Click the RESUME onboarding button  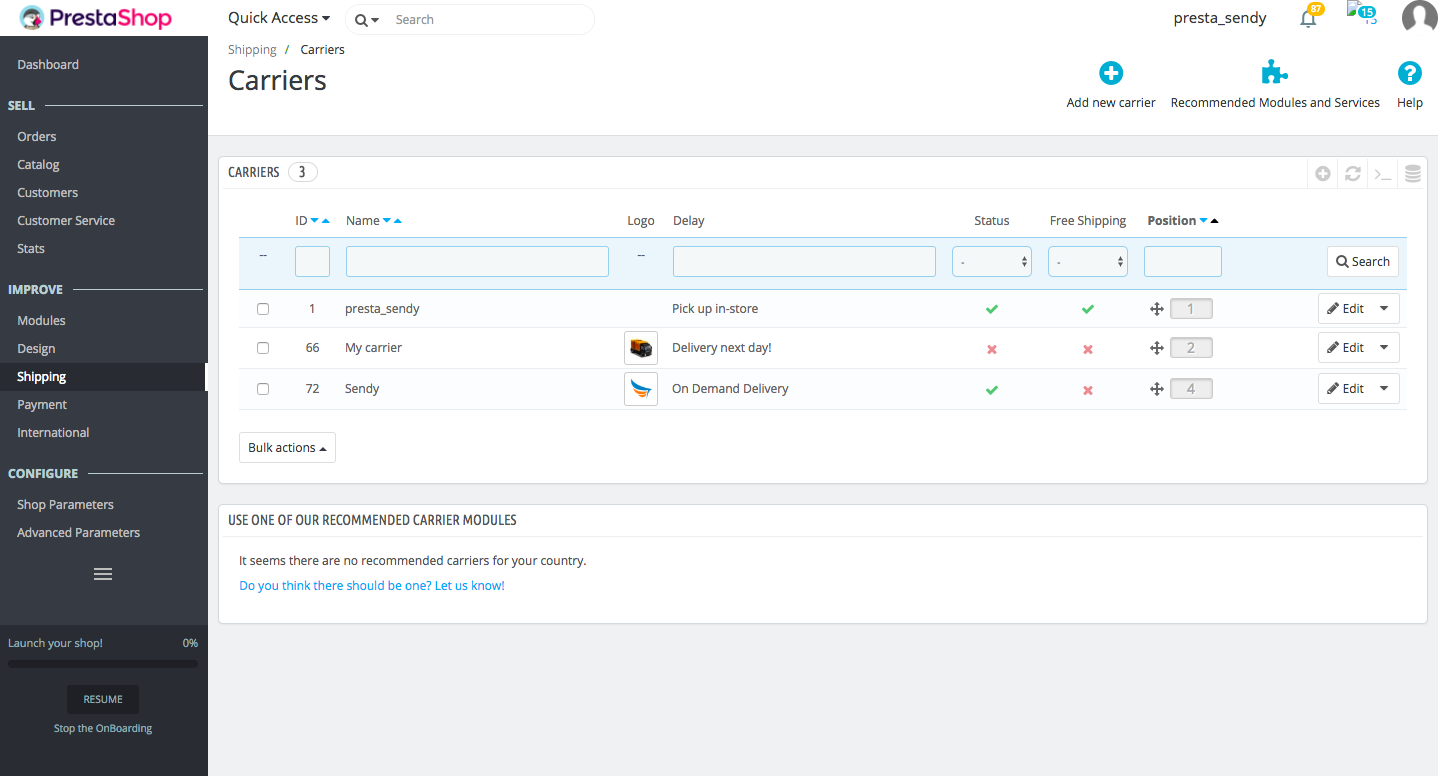tap(103, 700)
